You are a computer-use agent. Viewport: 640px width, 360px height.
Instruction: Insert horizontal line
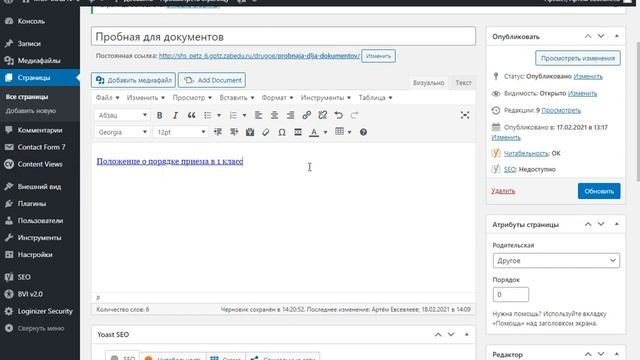pos(298,132)
